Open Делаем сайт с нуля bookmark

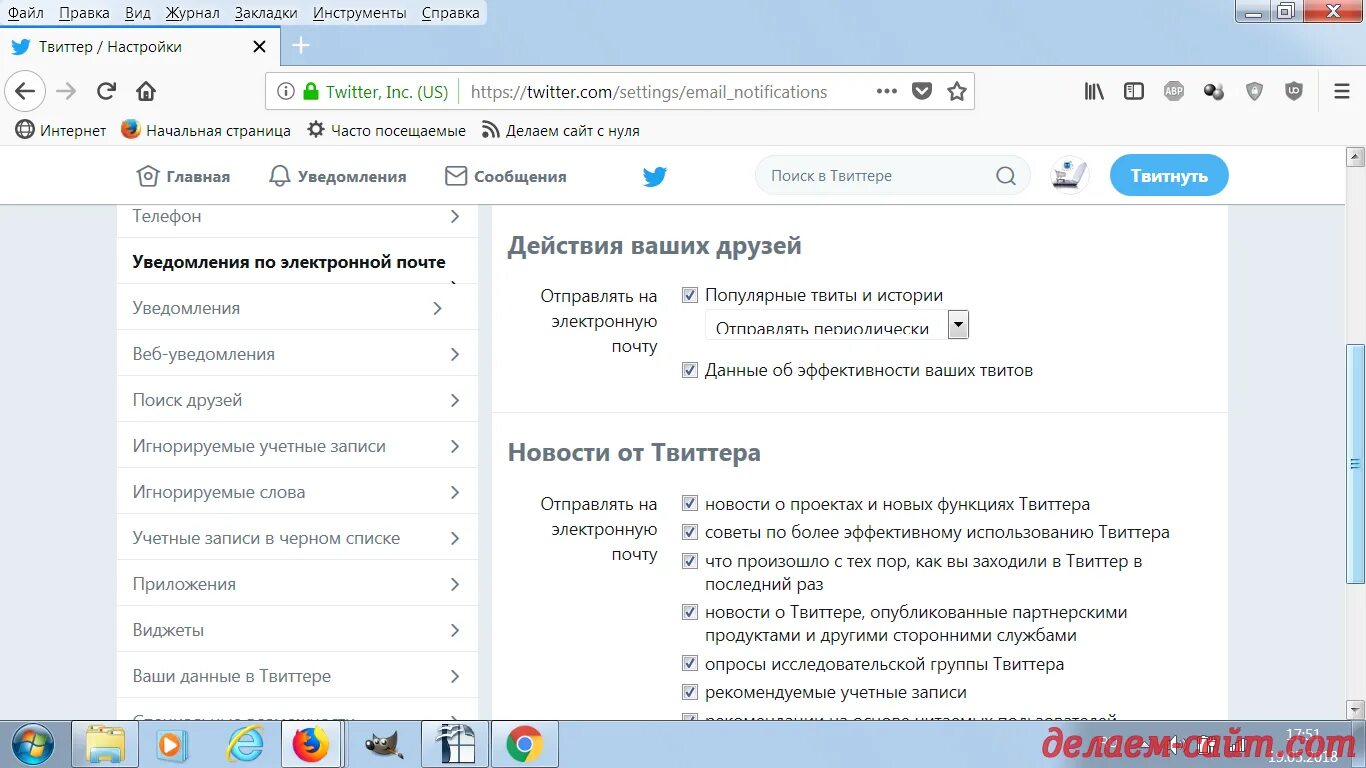coord(560,130)
